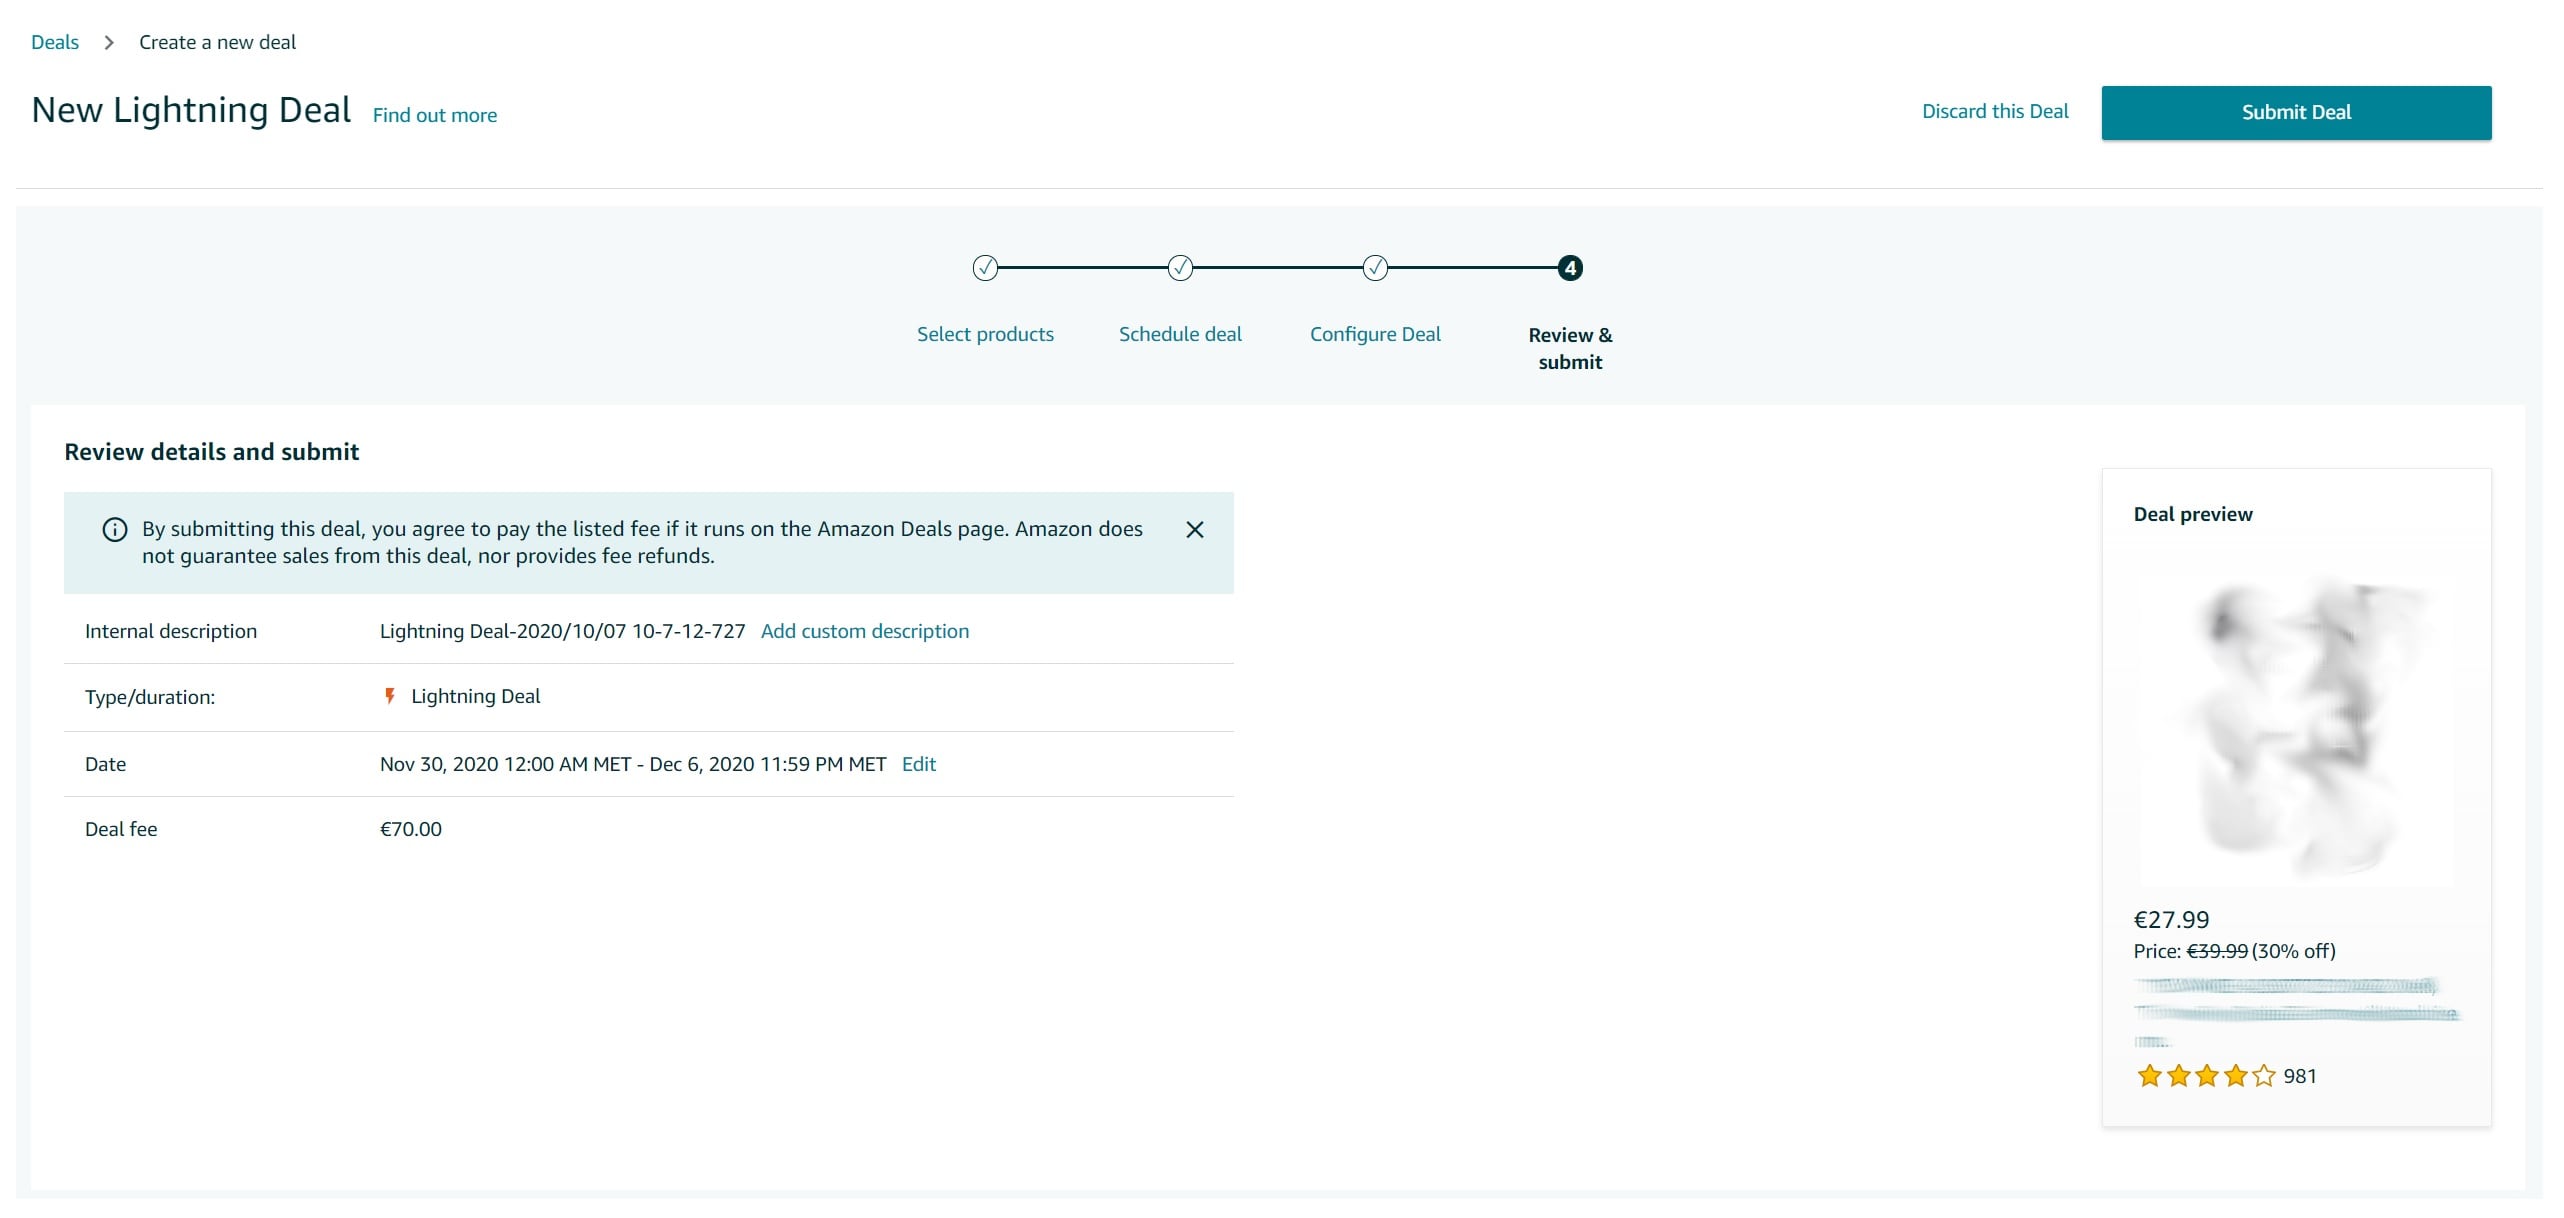Click the info icon in the notice

point(115,530)
